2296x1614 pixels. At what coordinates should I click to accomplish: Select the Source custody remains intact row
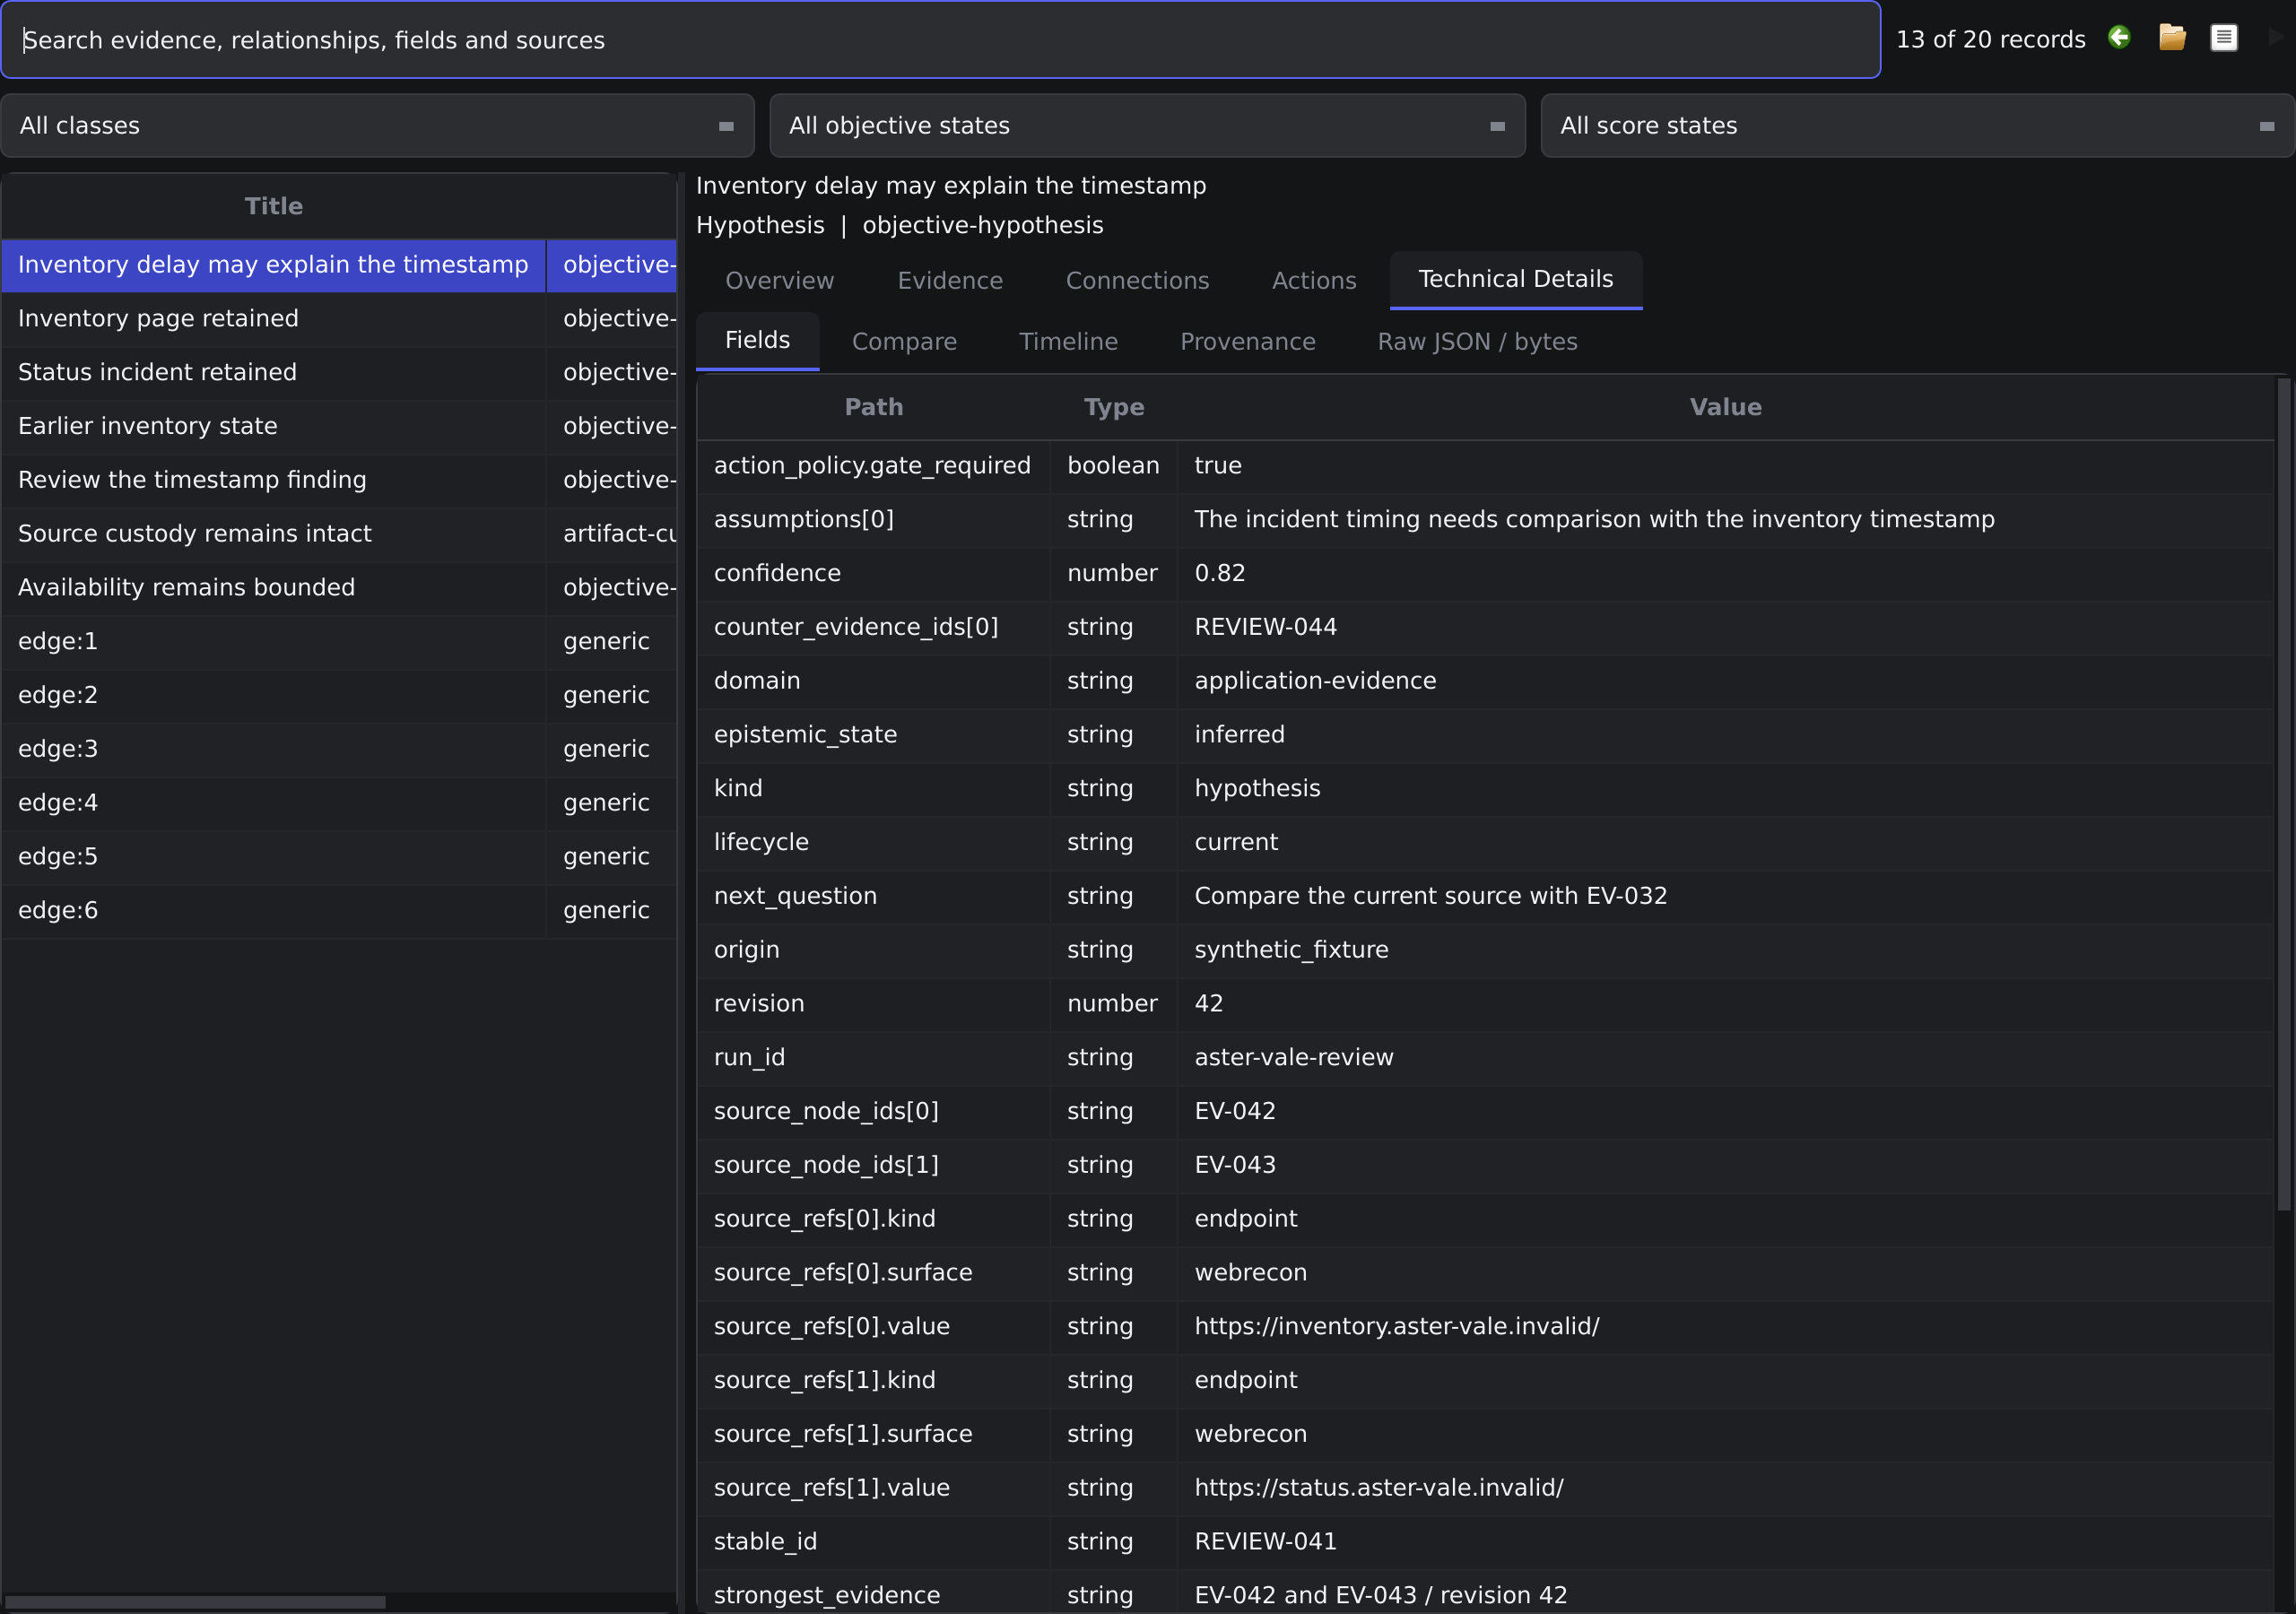coord(339,534)
